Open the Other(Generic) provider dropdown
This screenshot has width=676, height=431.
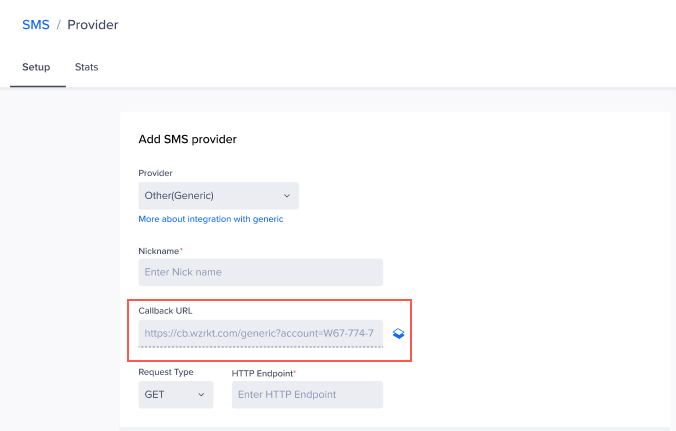tap(217, 195)
